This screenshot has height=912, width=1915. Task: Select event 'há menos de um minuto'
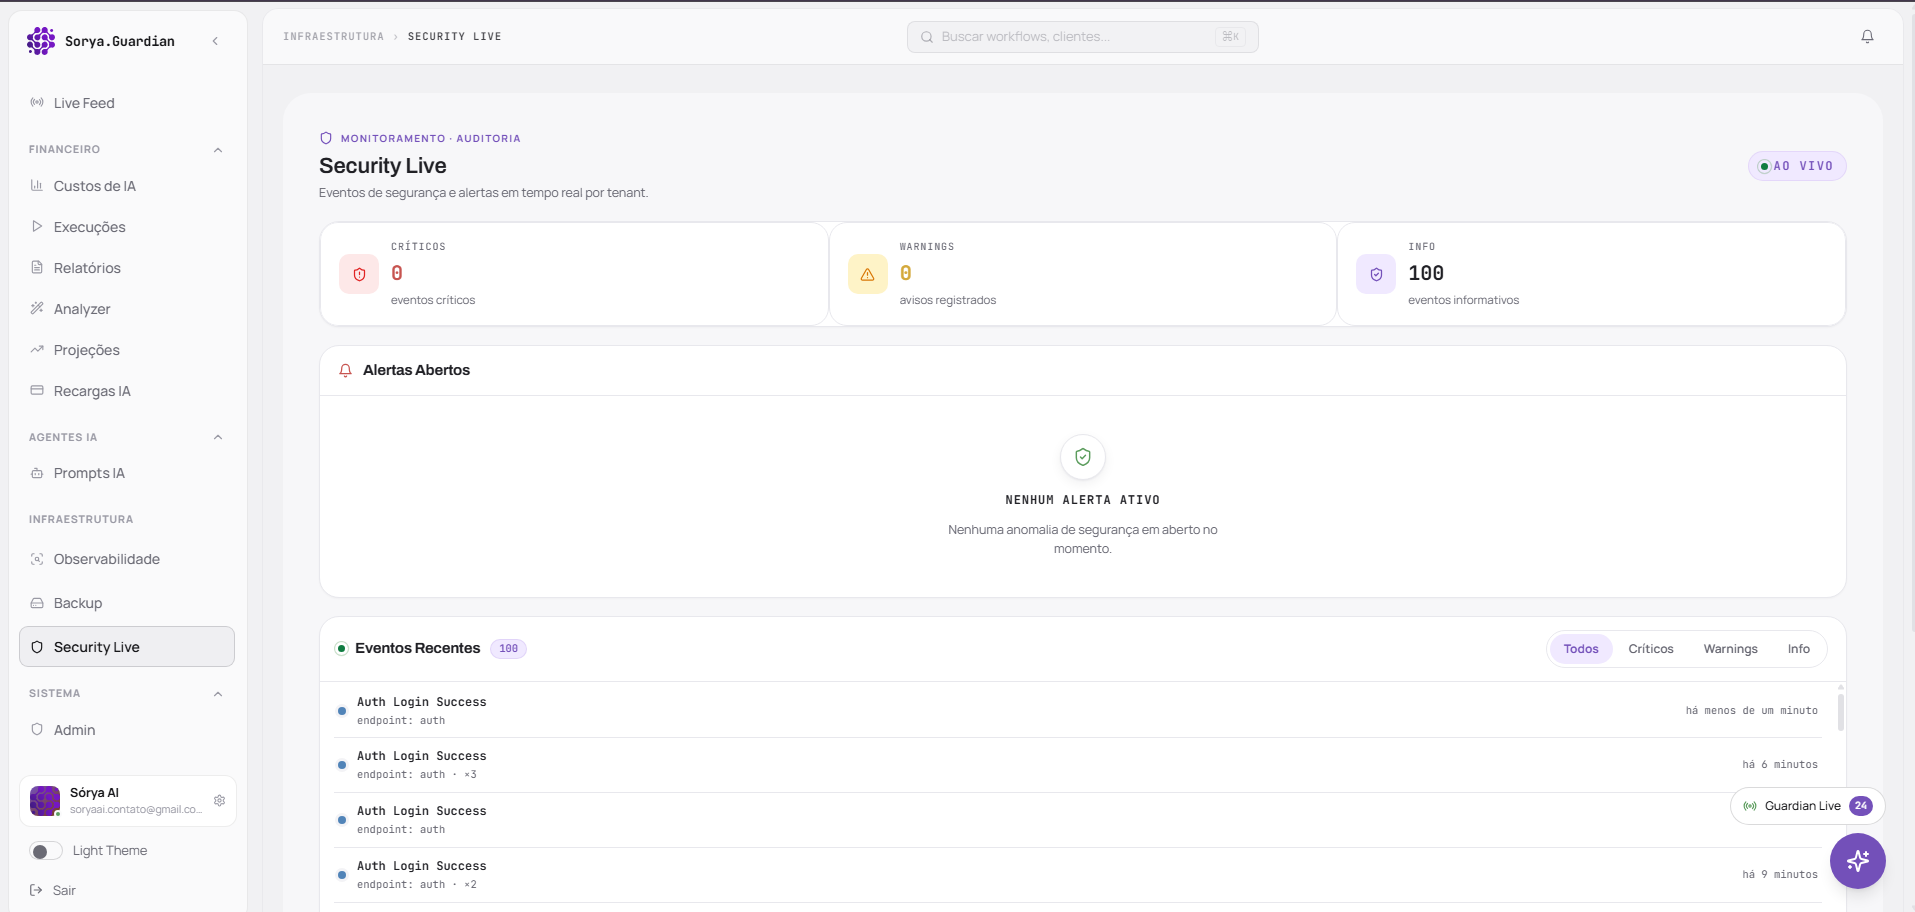click(x=1077, y=710)
